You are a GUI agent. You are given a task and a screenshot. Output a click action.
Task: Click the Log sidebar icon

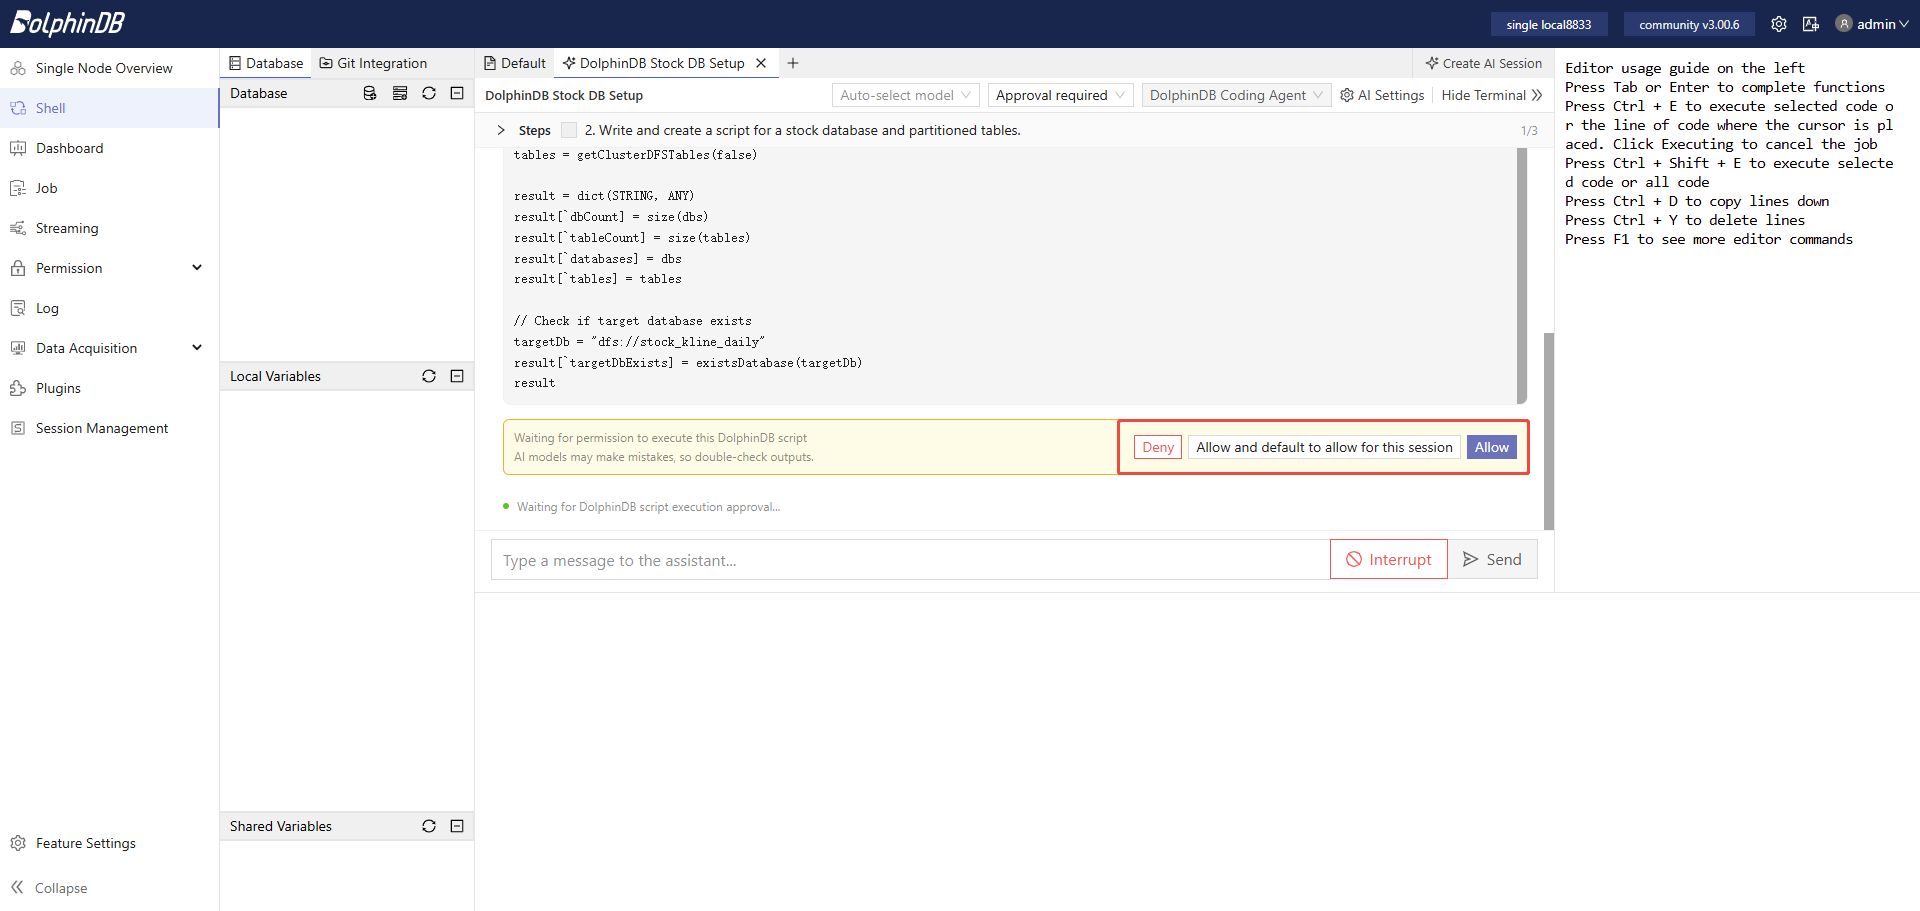pyautogui.click(x=18, y=308)
